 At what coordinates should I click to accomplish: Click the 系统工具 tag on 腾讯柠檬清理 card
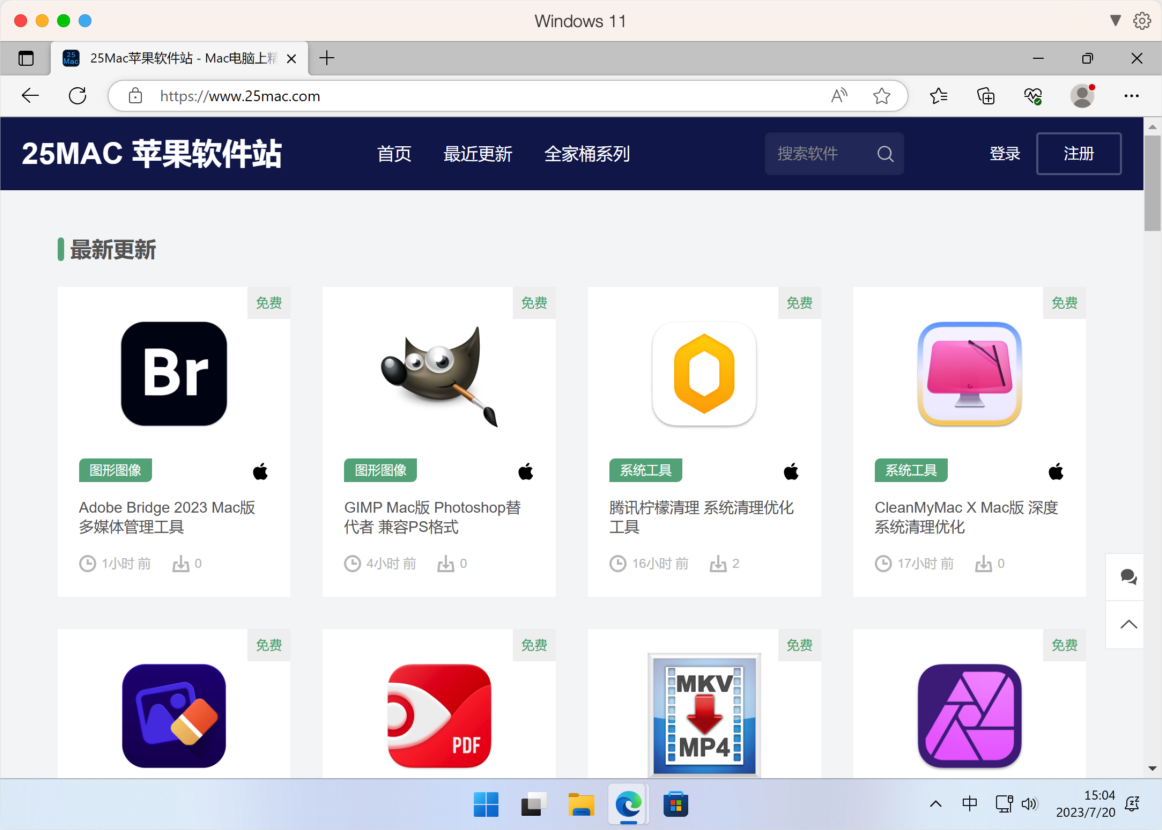(645, 470)
